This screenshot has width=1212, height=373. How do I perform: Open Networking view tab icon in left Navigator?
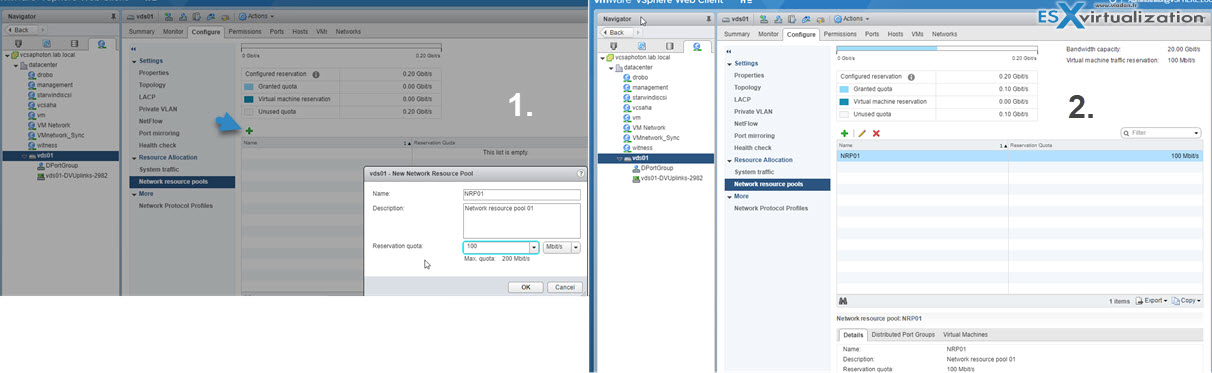pos(102,44)
